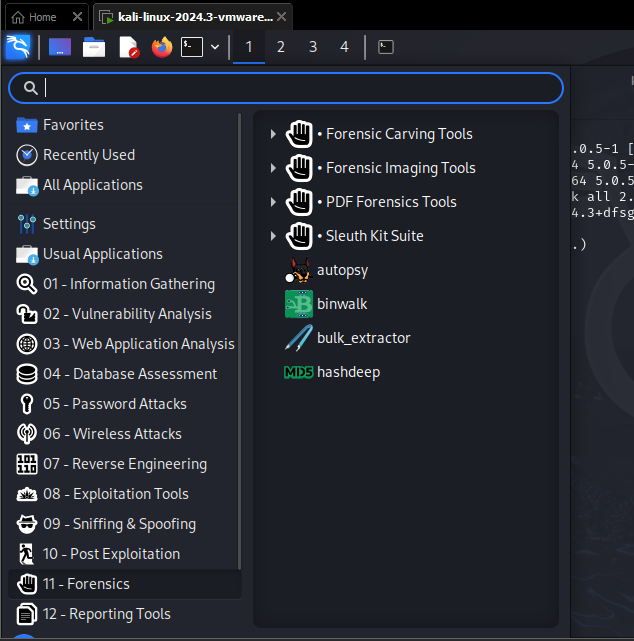
Task: Focus the application search field
Action: (x=286, y=88)
